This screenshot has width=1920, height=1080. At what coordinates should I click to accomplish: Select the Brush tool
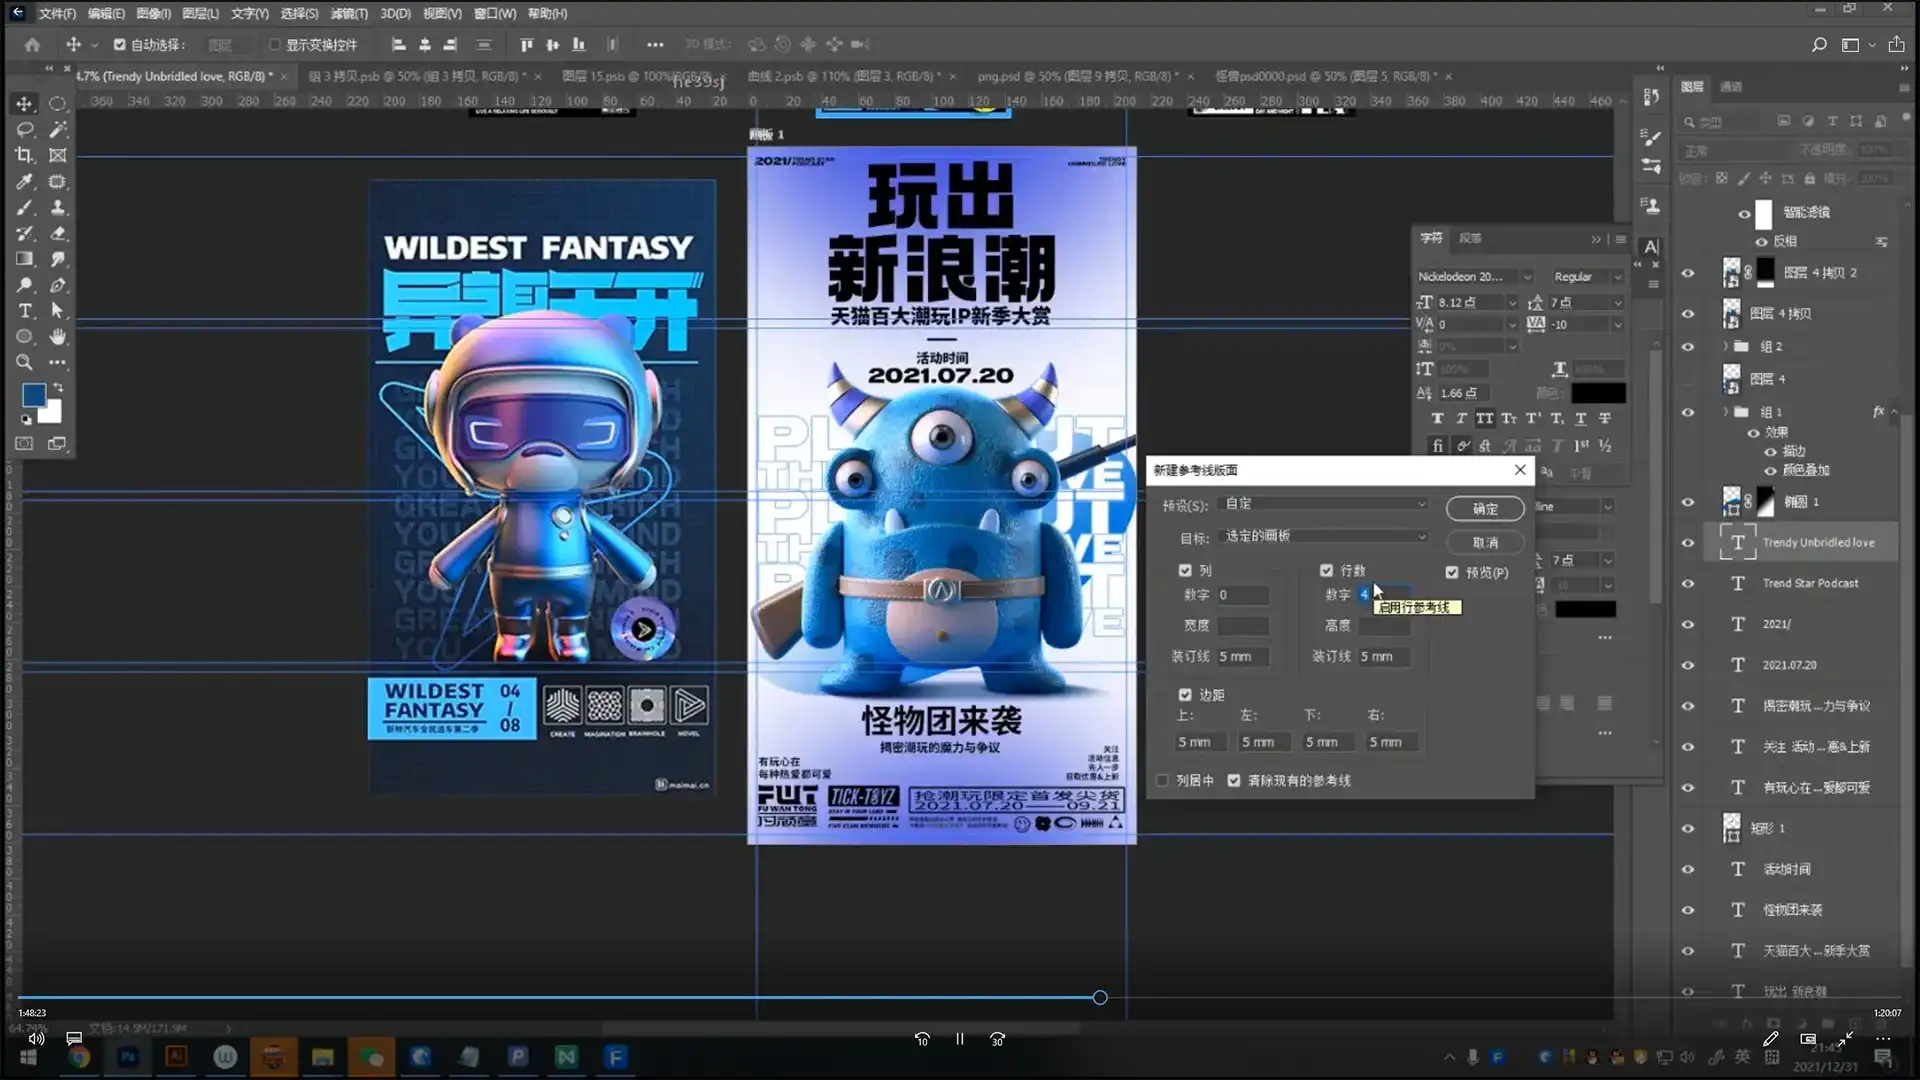coord(24,208)
